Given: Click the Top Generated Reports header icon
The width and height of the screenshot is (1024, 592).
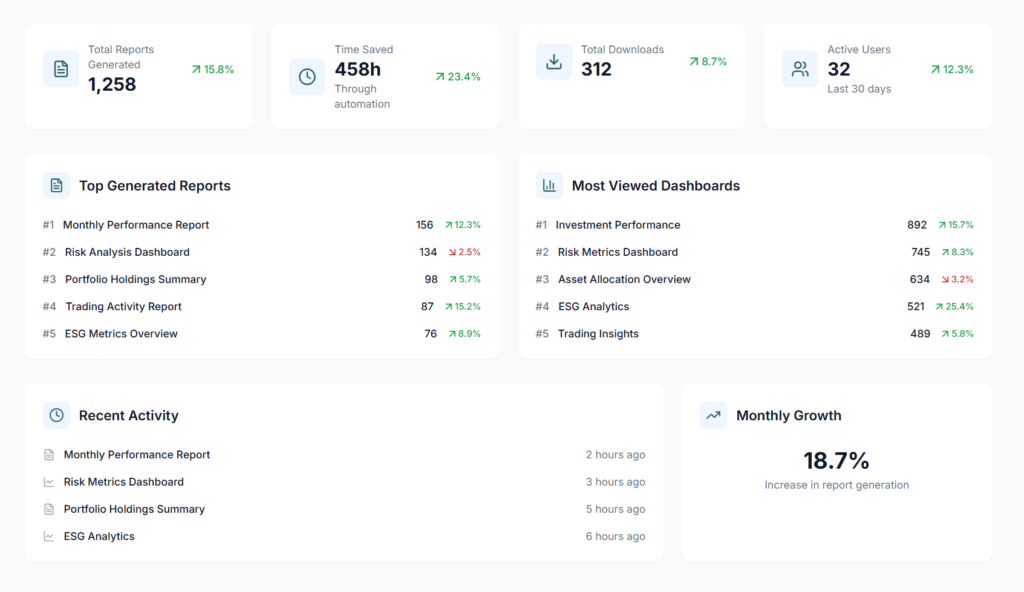Looking at the screenshot, I should click(x=57, y=186).
